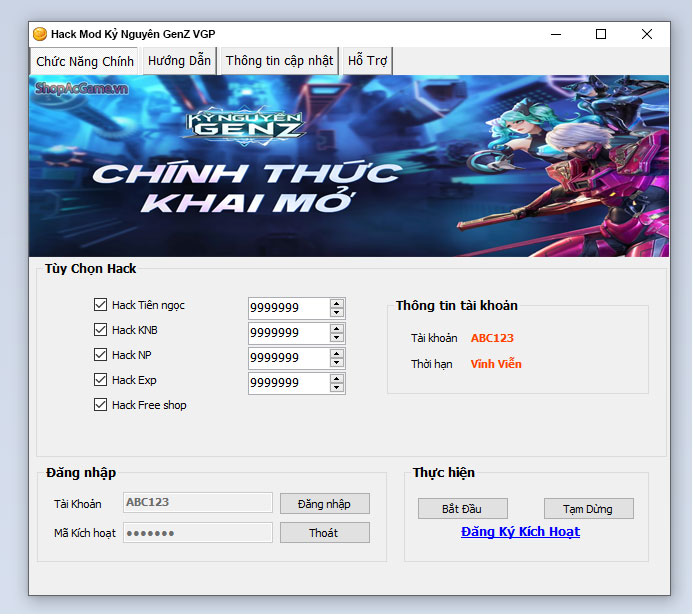Switch to Chức Năng Chính tab

[85, 61]
